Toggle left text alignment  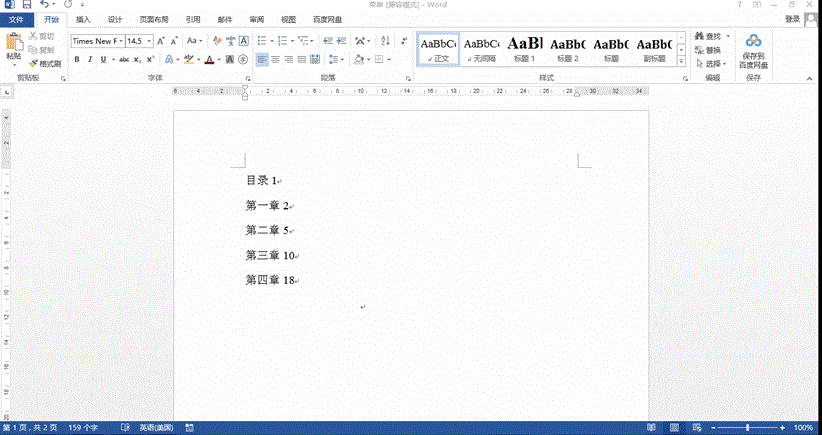click(x=262, y=60)
